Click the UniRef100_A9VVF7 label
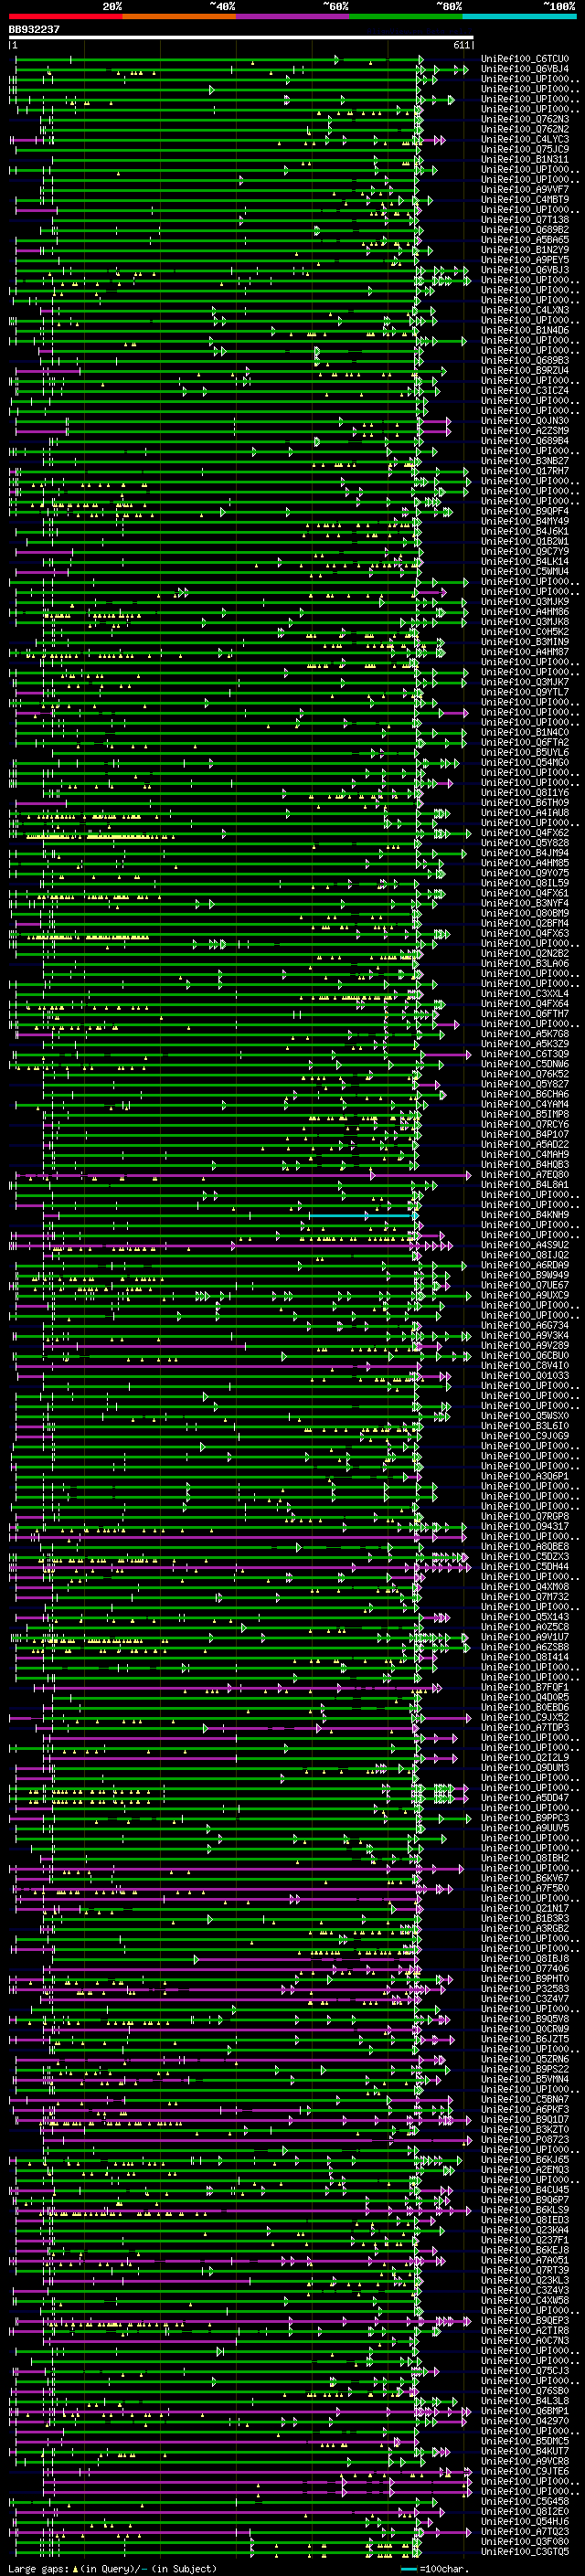This screenshot has height=2576, width=585. [525, 189]
